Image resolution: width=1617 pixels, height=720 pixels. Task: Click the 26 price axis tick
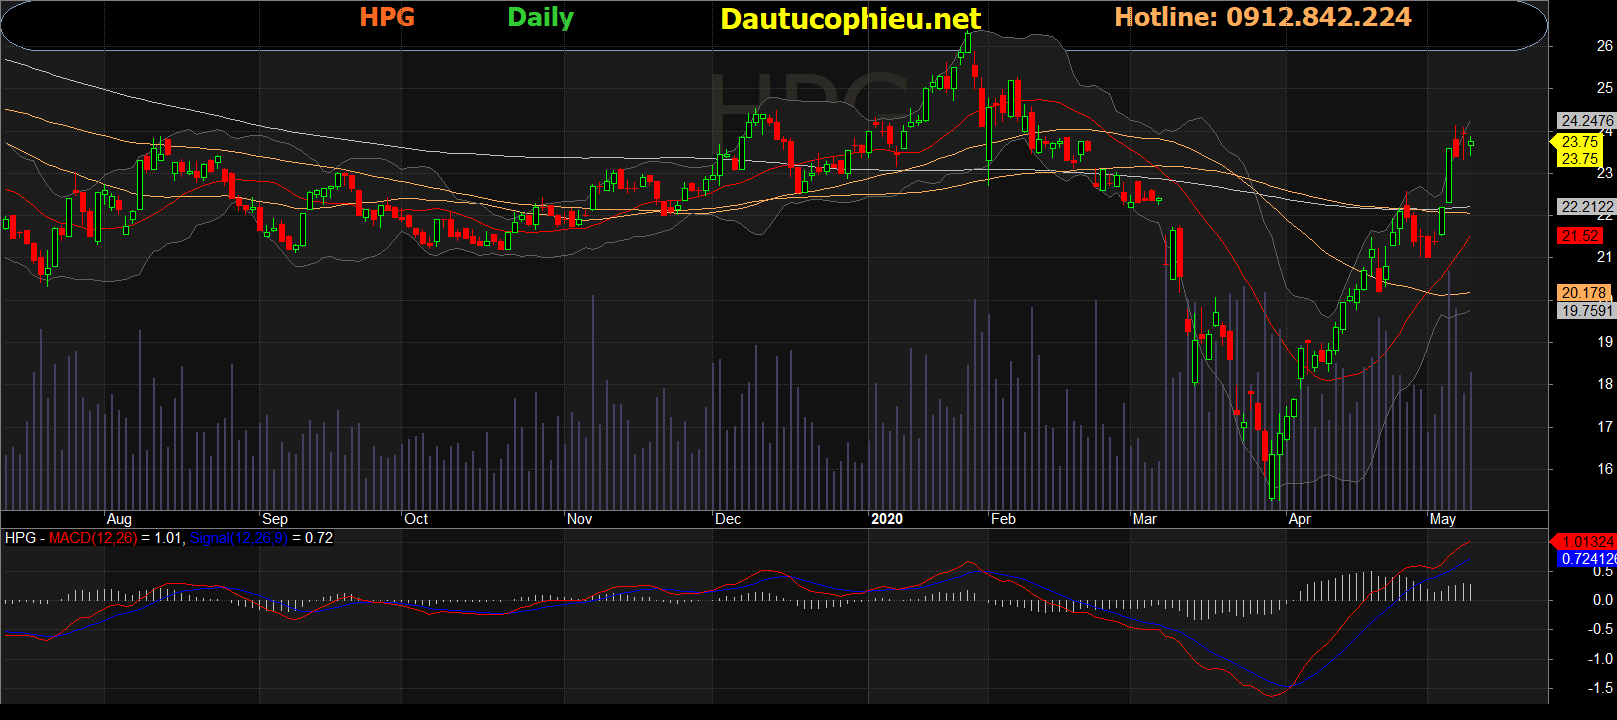1604,46
